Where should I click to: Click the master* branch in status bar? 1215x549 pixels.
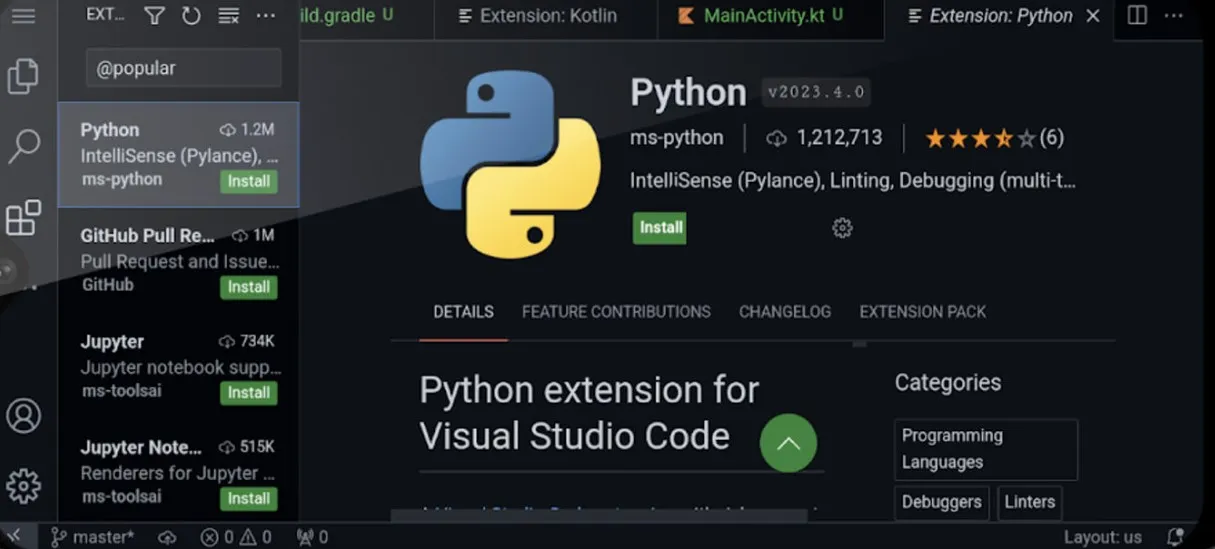pyautogui.click(x=92, y=537)
